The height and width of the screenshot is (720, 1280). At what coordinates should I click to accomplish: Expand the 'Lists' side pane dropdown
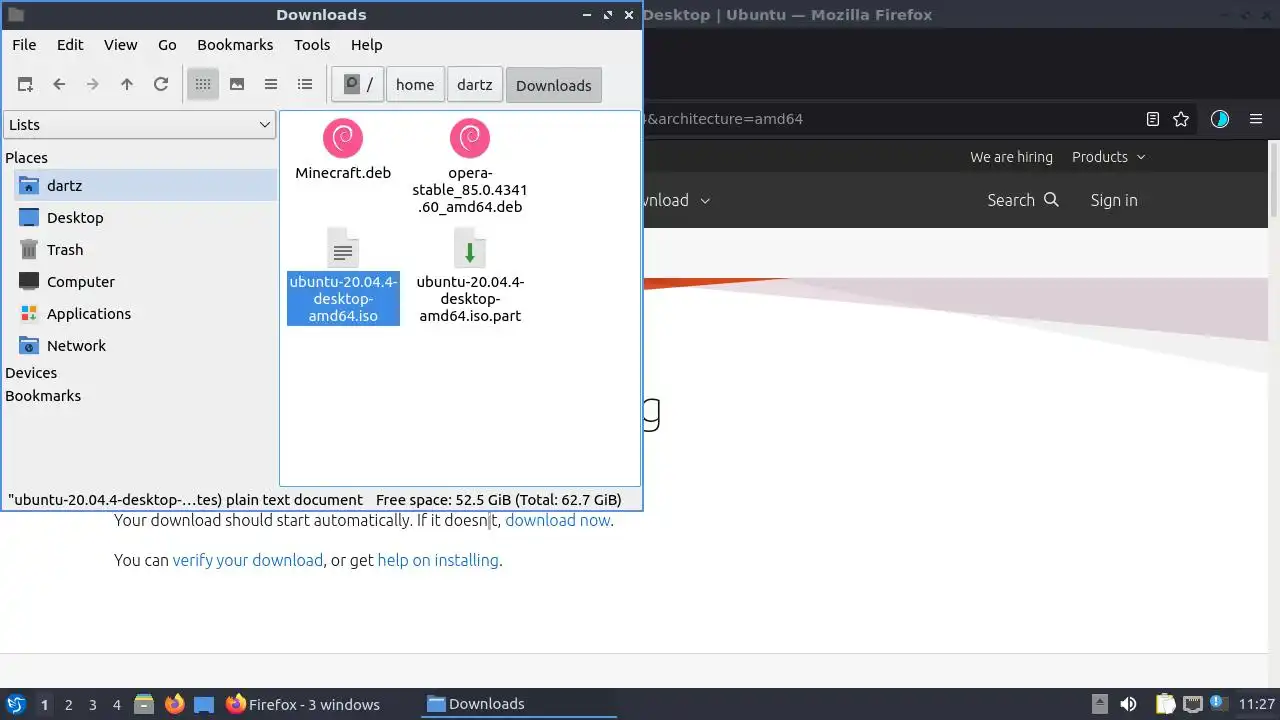(x=140, y=125)
